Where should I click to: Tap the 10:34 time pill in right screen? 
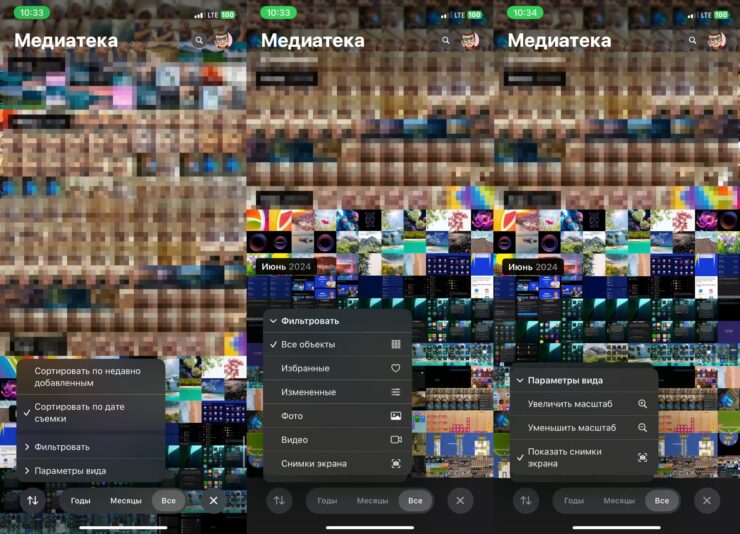[x=525, y=13]
